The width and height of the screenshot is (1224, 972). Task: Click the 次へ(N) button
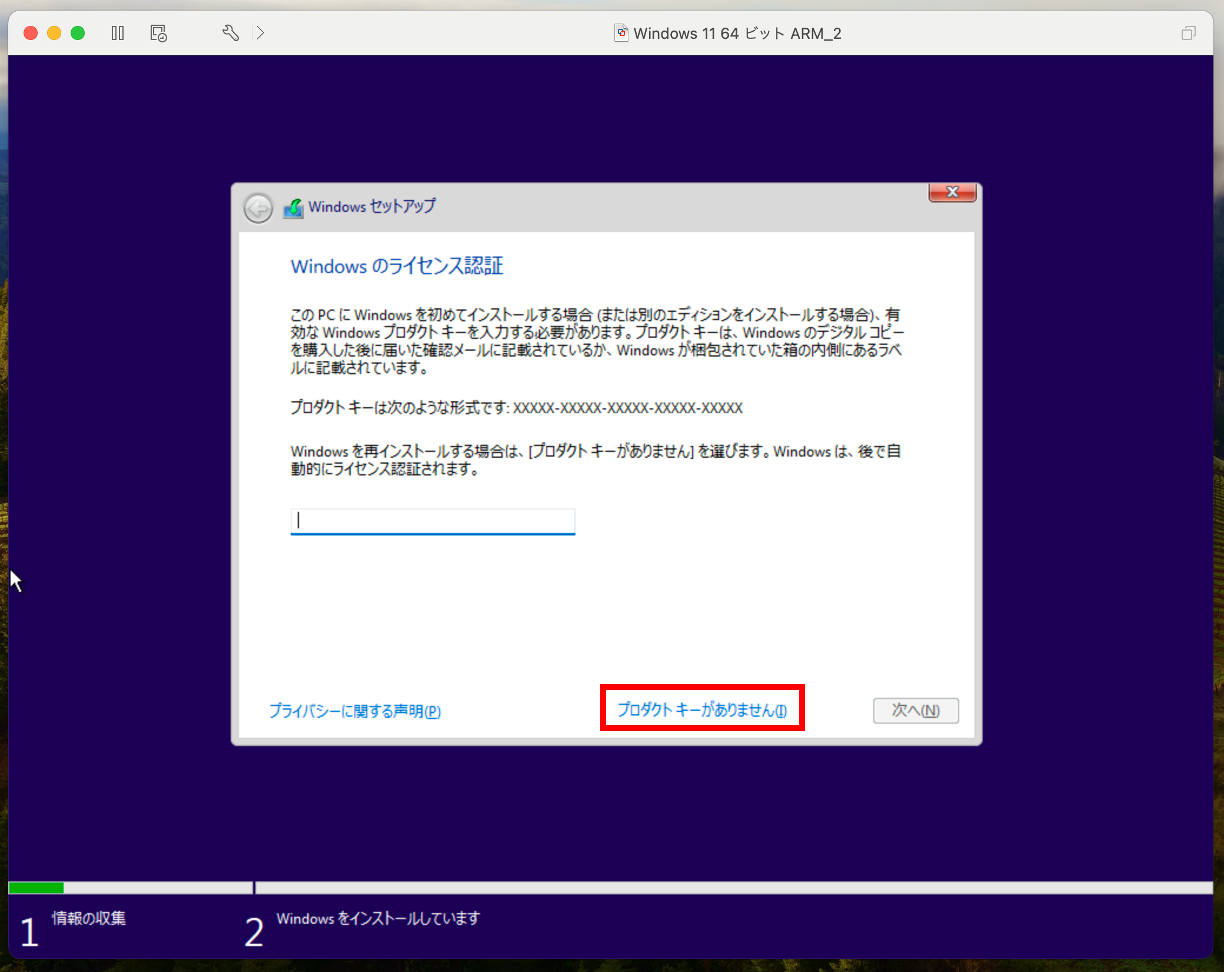click(x=916, y=710)
